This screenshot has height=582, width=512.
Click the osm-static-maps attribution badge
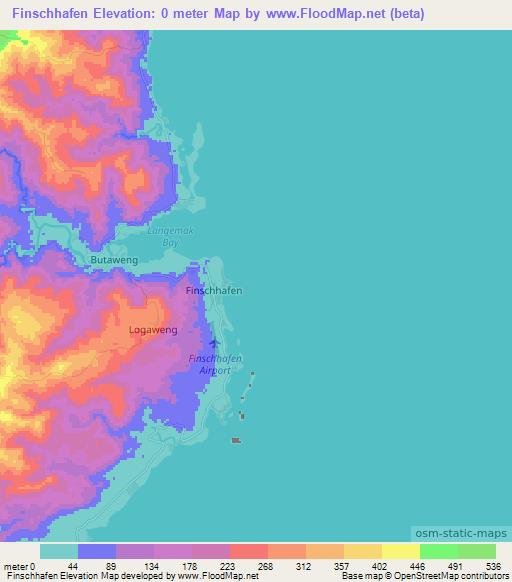pyautogui.click(x=461, y=533)
